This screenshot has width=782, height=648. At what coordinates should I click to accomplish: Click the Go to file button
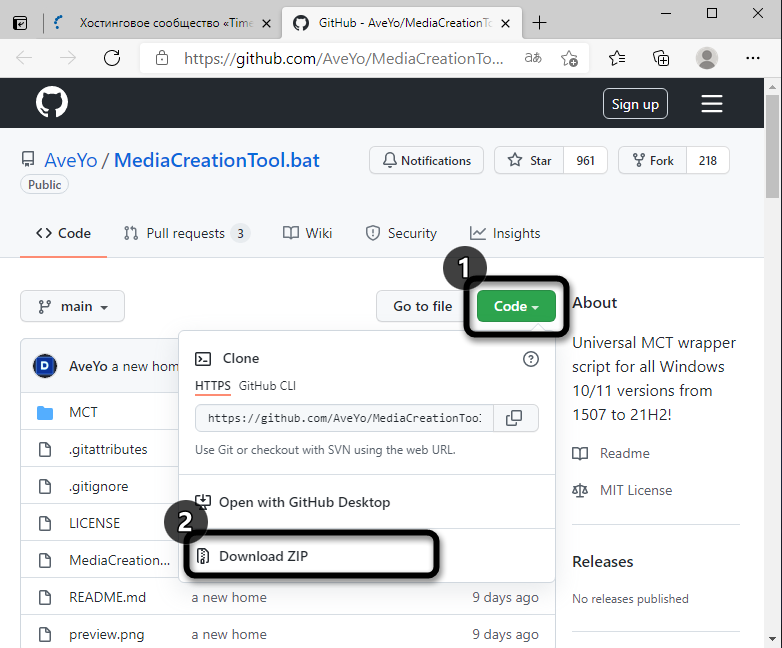422,306
